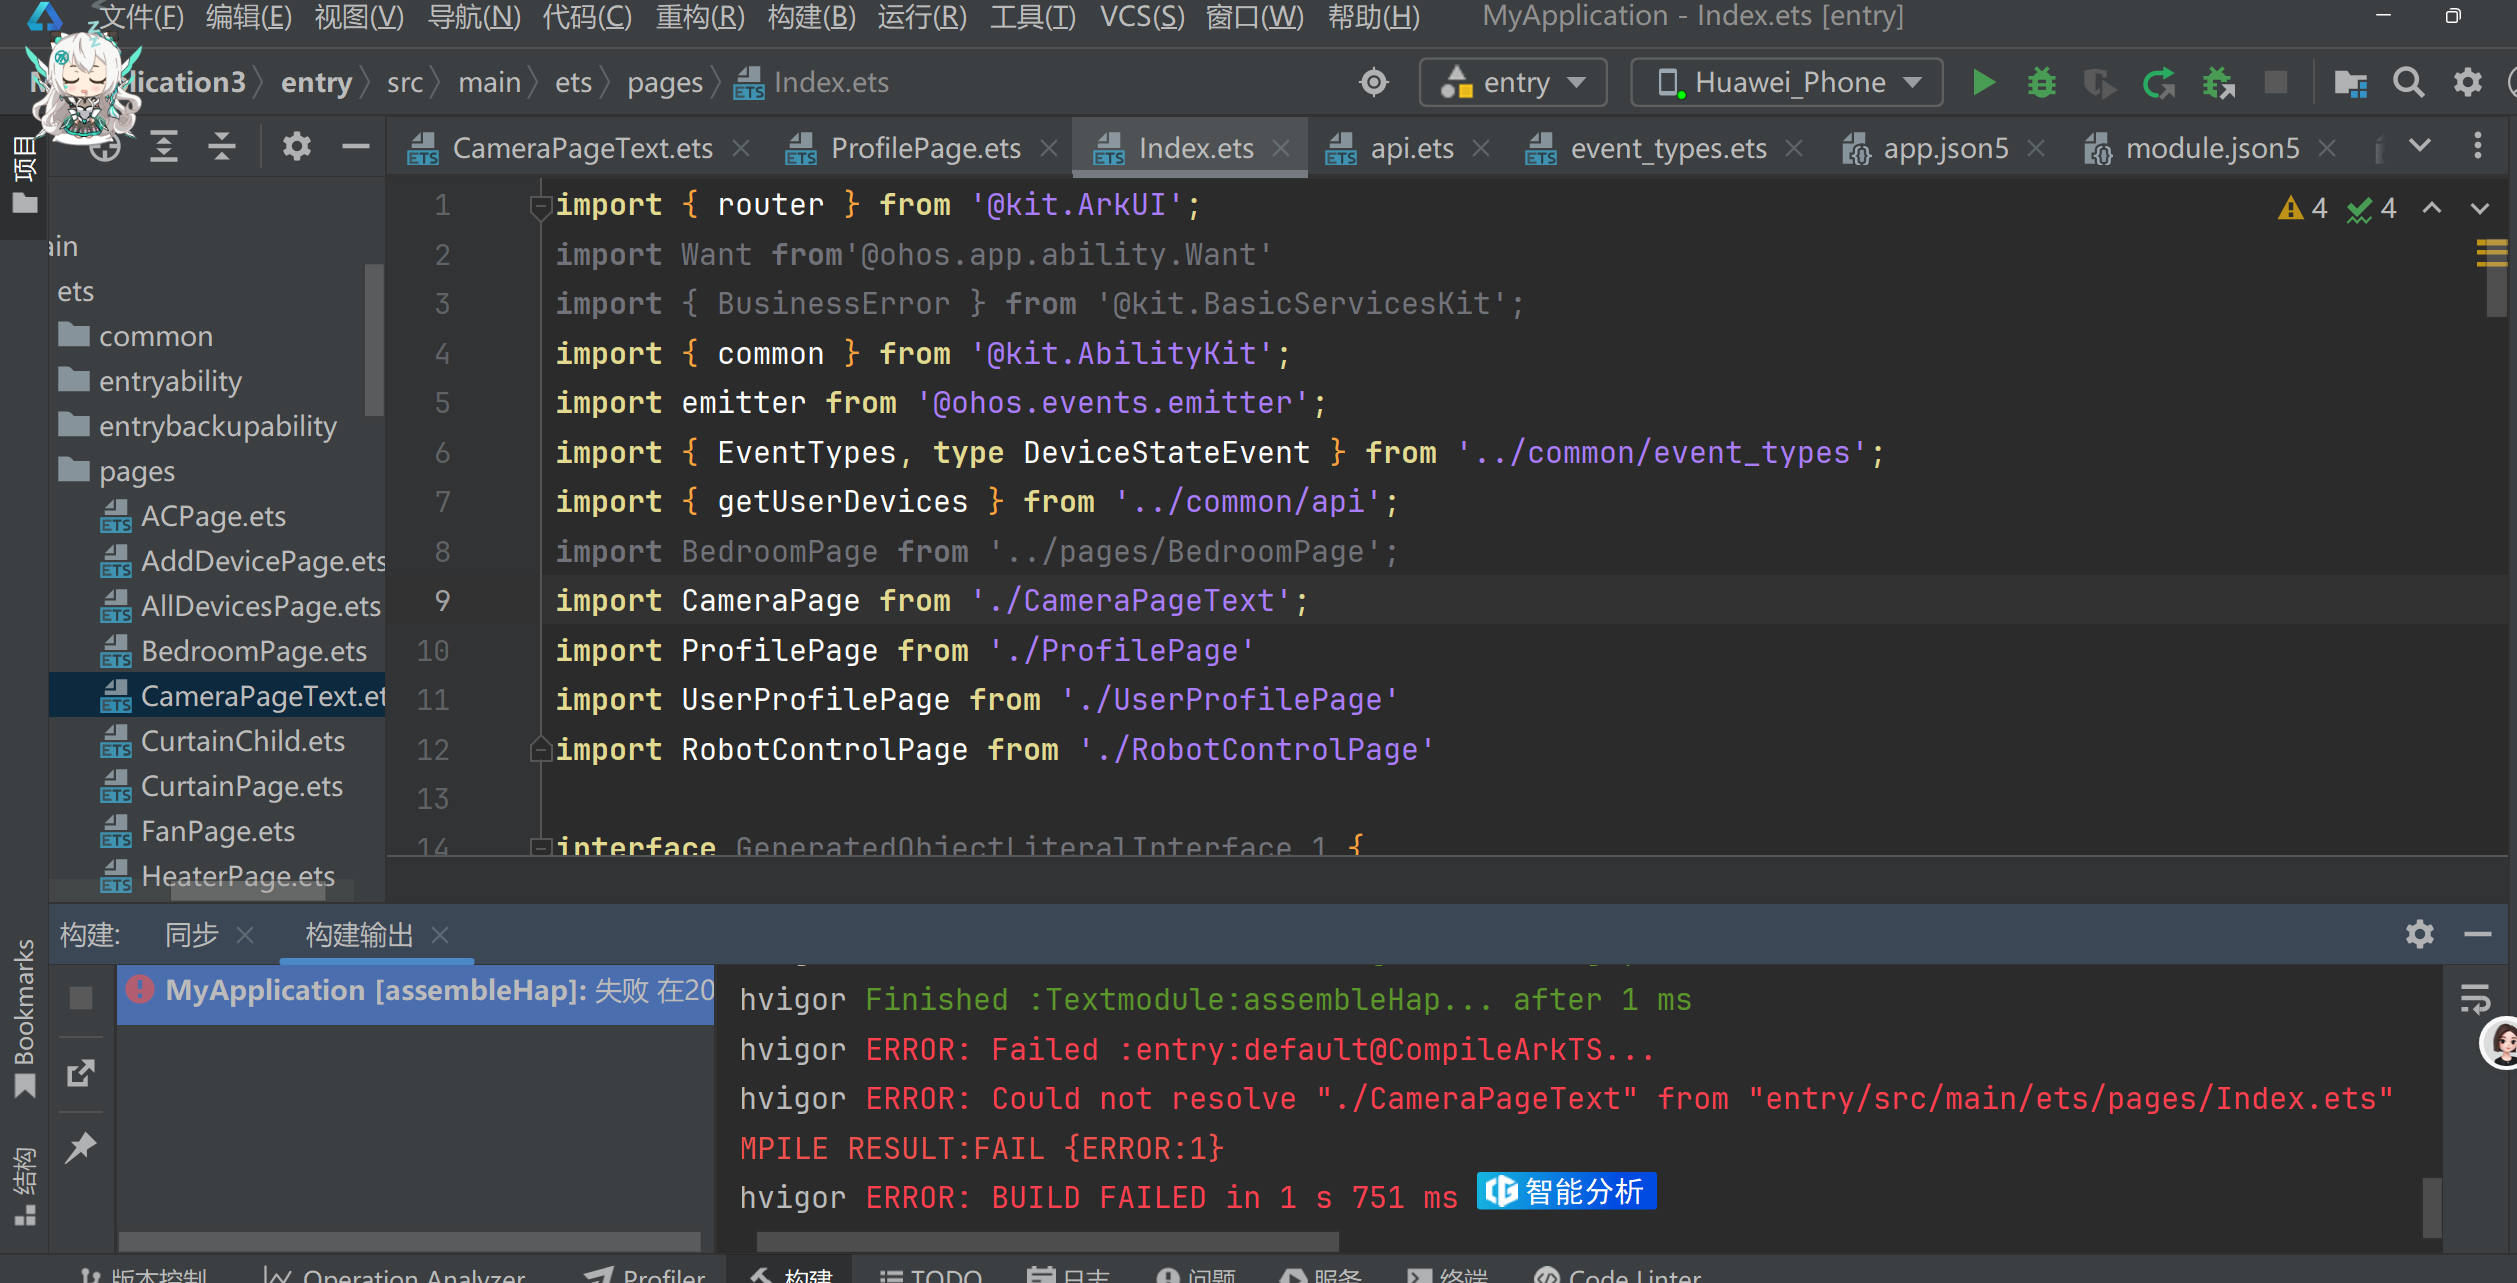The width and height of the screenshot is (2517, 1283).
Task: Open the Huawei_Phone device dropdown
Action: pyautogui.click(x=1787, y=82)
